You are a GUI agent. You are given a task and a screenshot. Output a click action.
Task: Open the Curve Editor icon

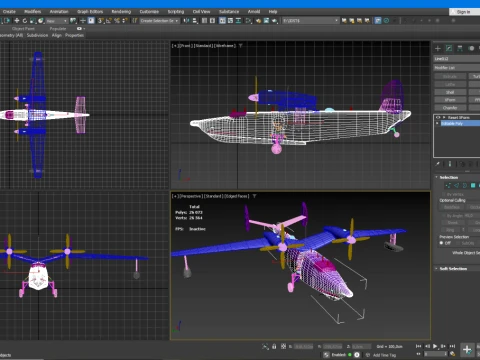click(x=230, y=21)
